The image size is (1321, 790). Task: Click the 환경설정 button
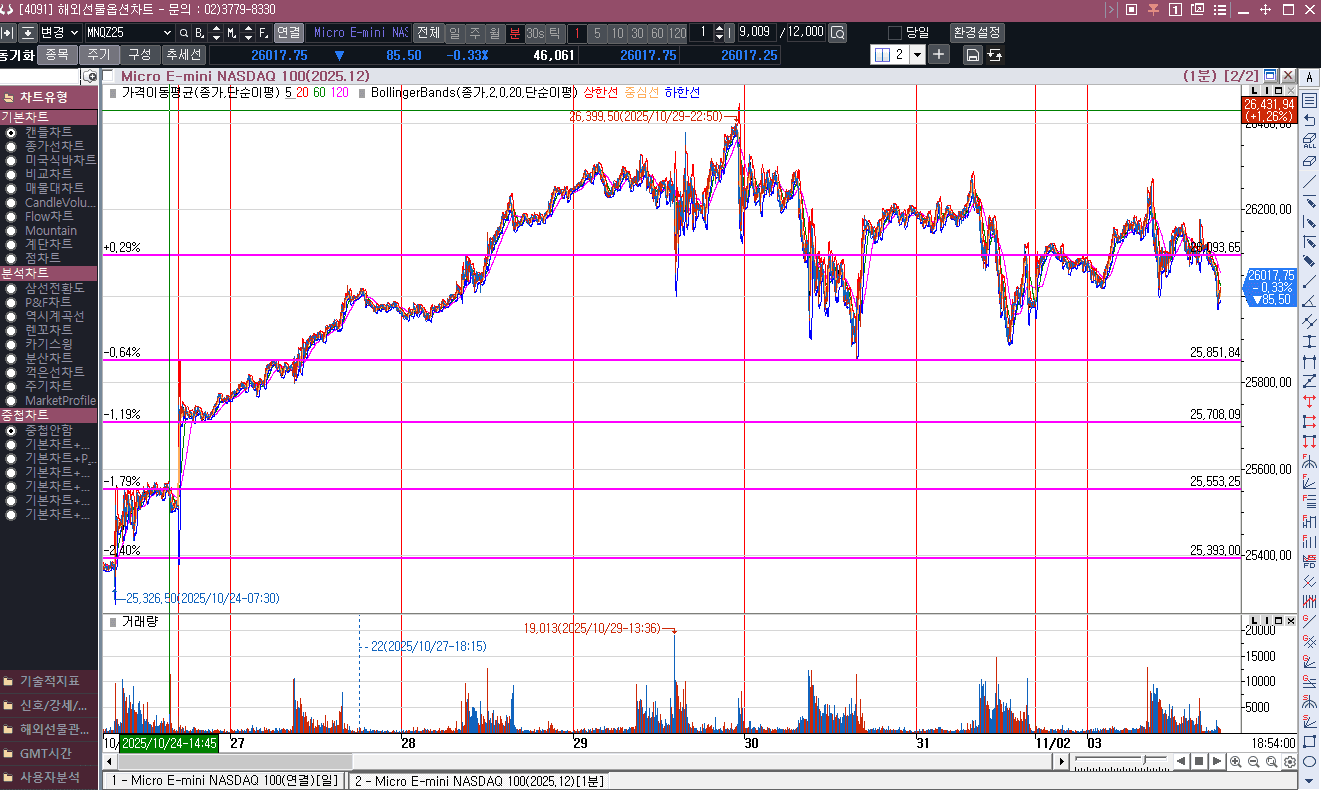tap(977, 32)
